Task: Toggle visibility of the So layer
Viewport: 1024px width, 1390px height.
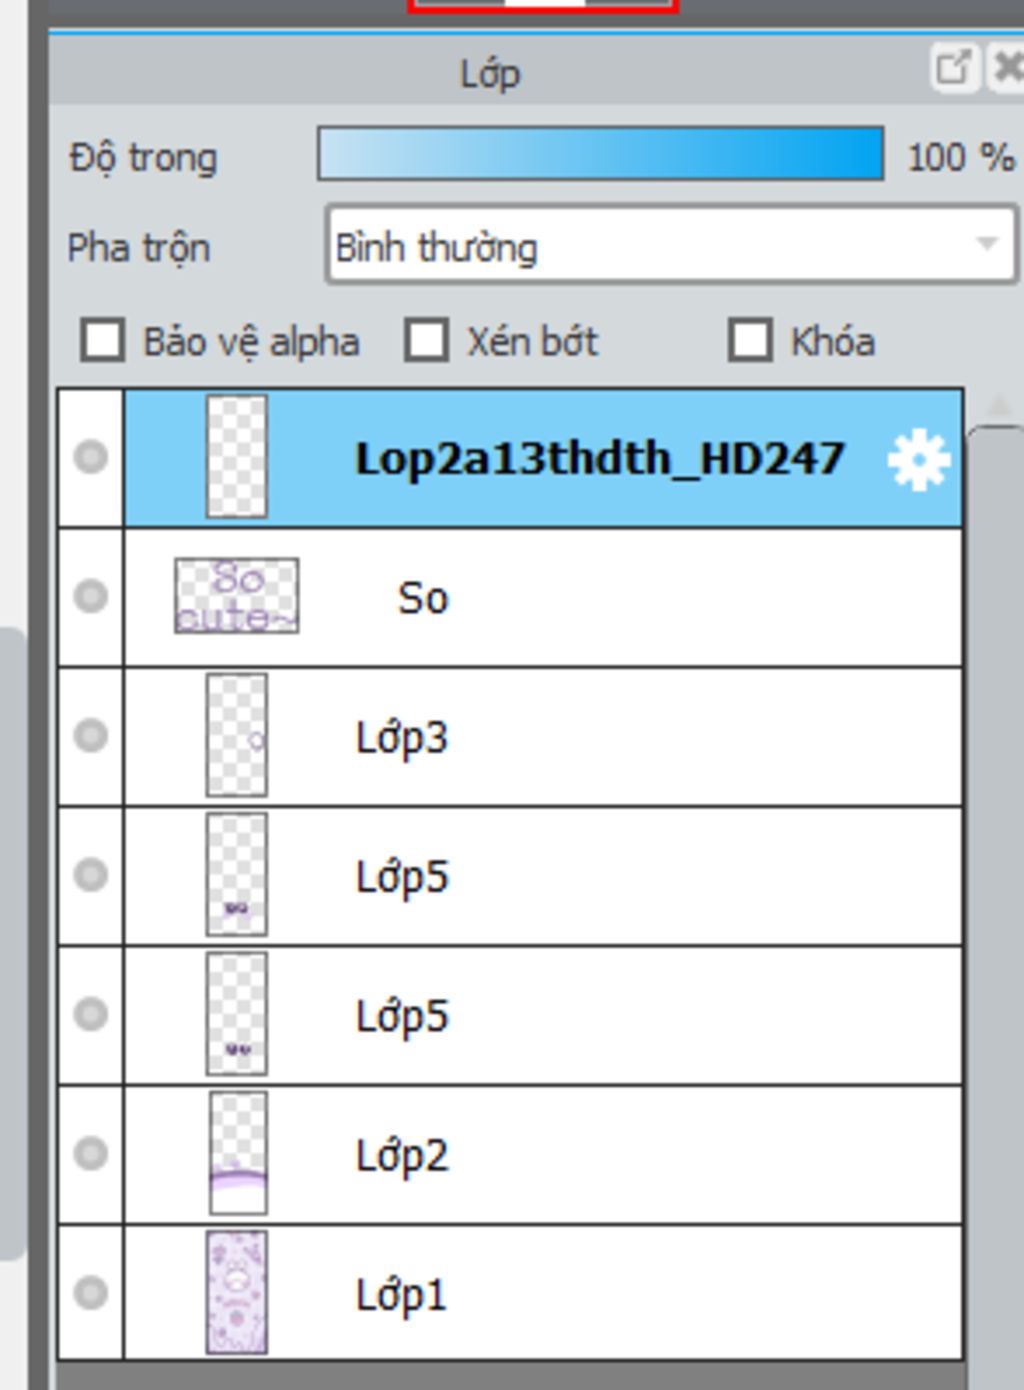Action: (x=91, y=596)
